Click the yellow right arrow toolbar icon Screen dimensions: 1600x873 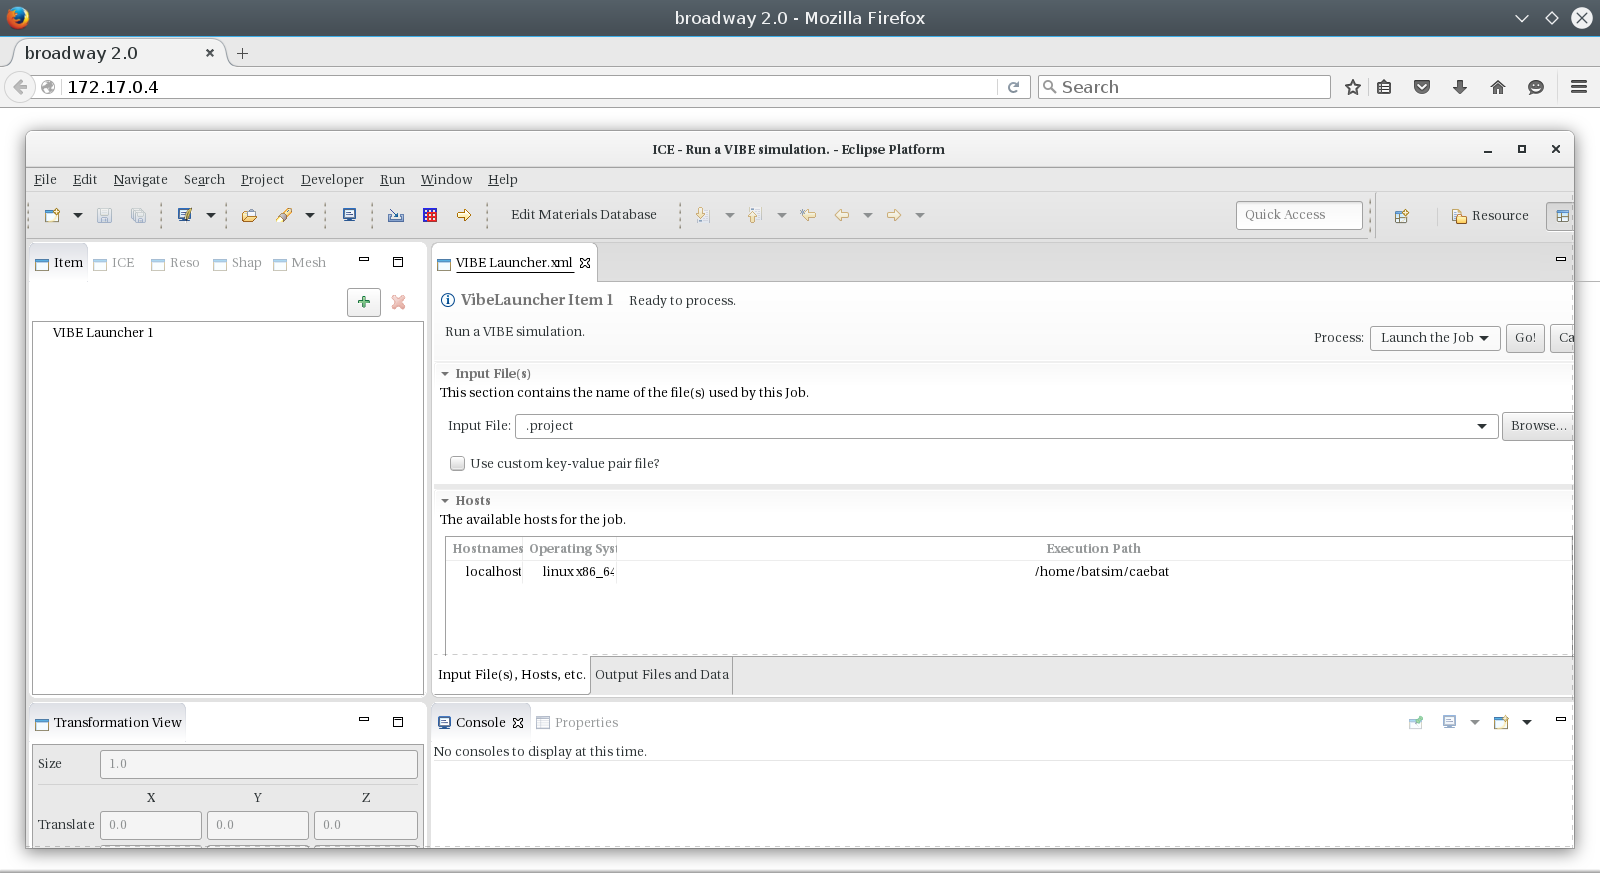[x=464, y=215]
